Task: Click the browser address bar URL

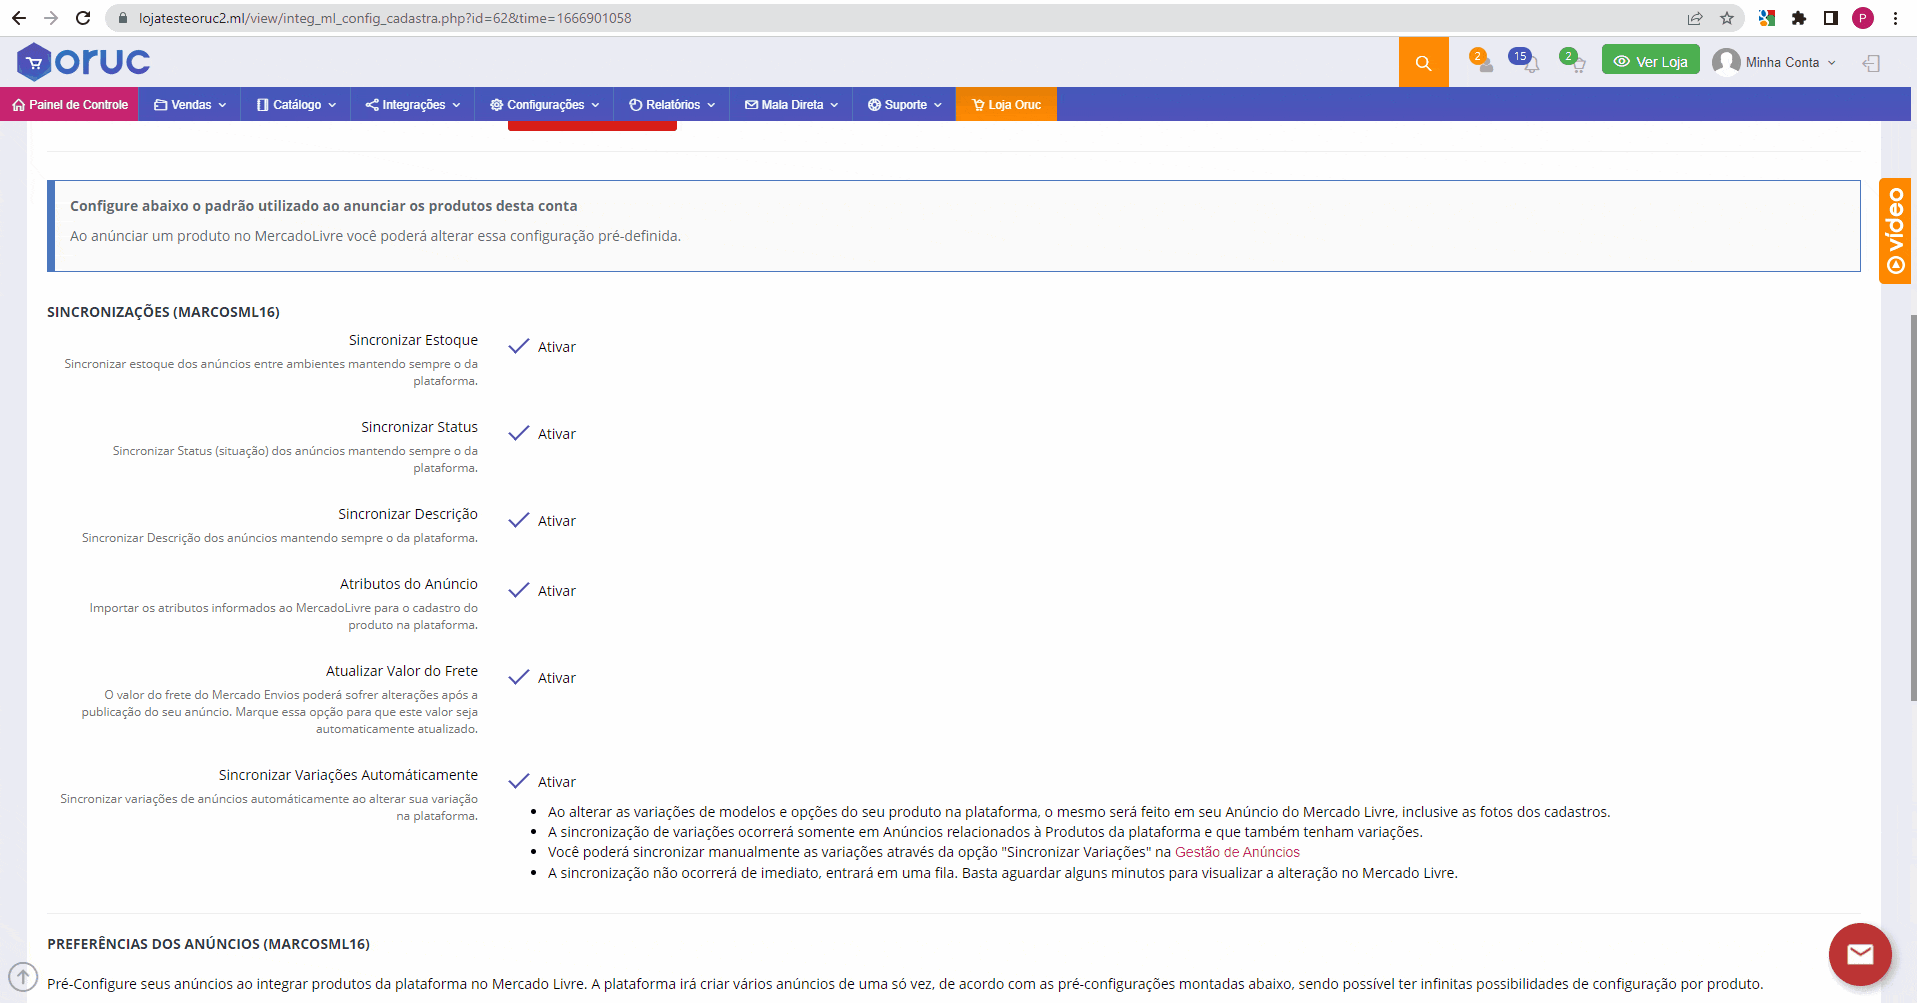Action: coord(385,18)
